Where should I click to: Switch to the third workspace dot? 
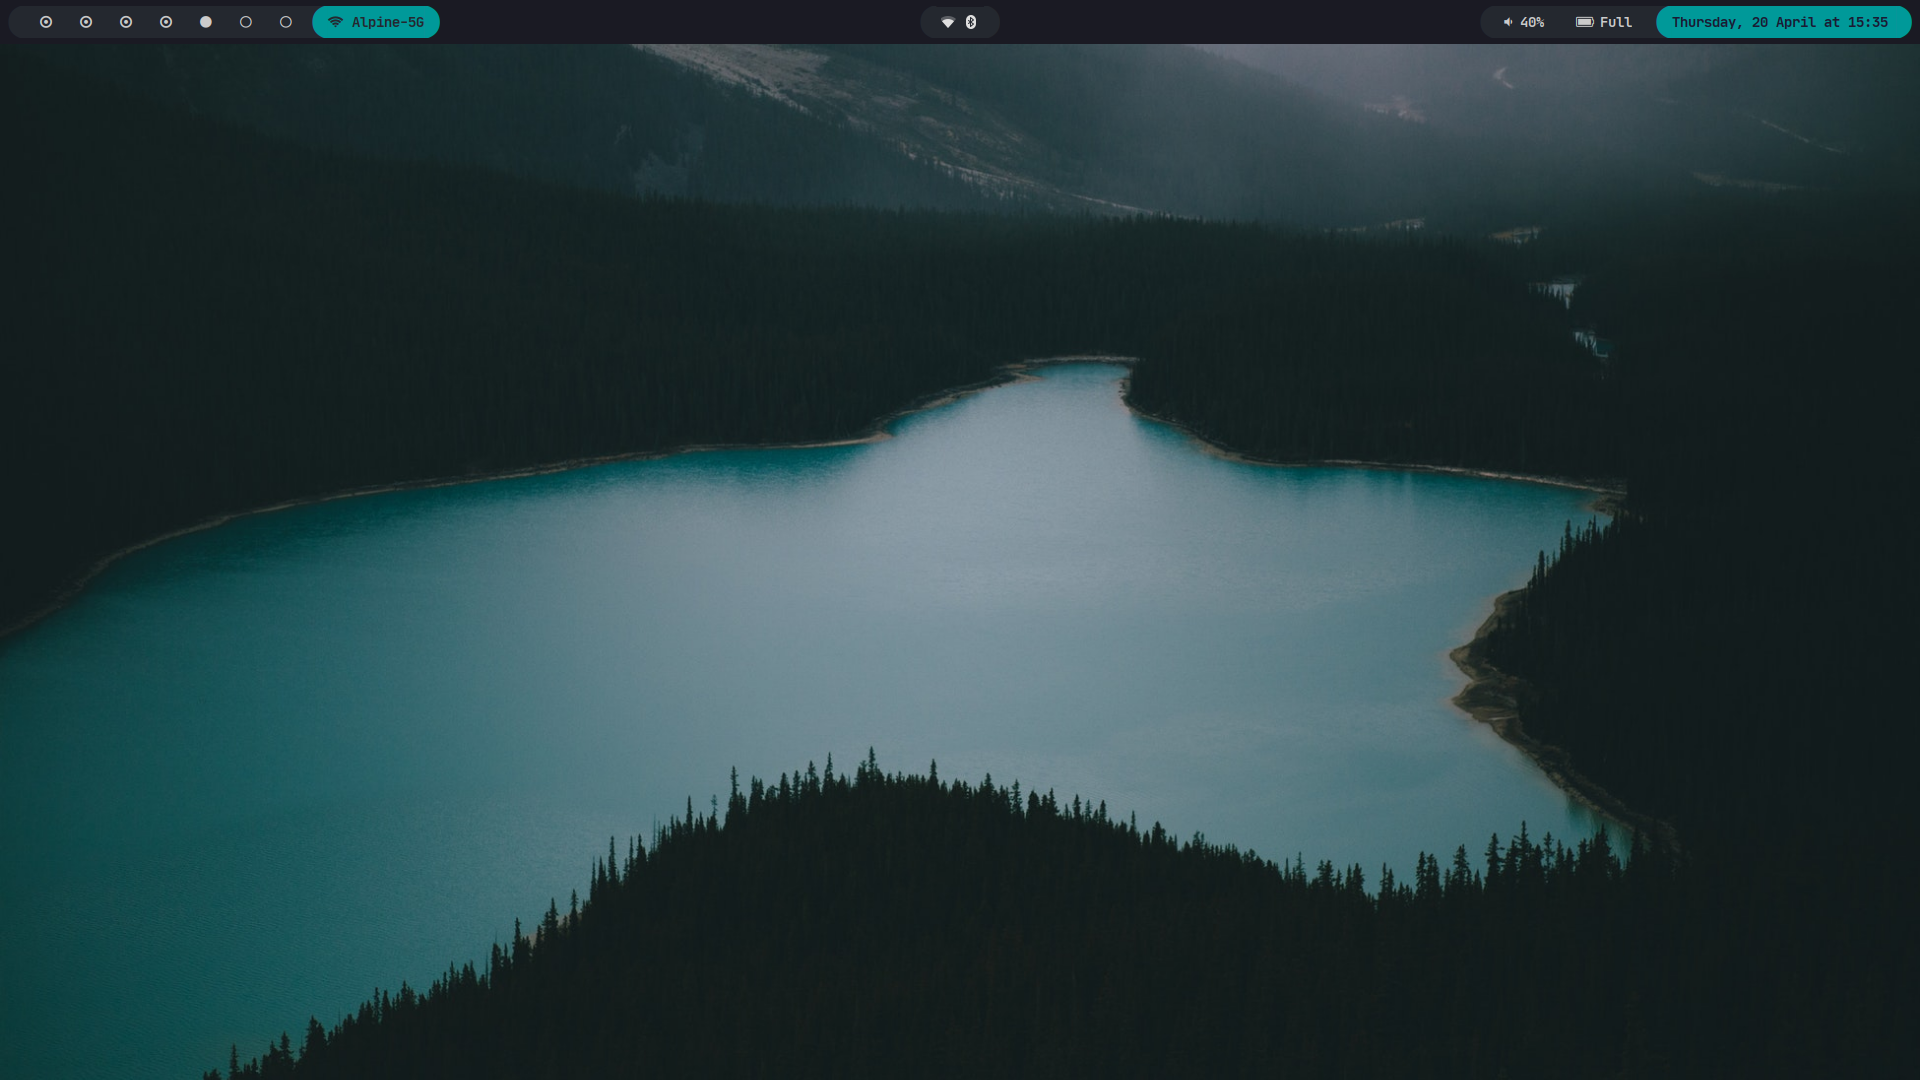tap(126, 22)
